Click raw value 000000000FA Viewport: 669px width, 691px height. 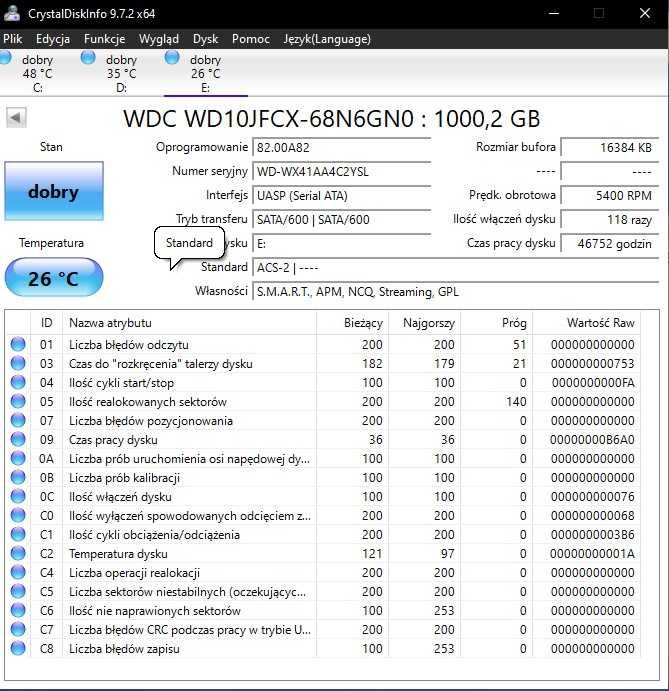click(x=593, y=383)
